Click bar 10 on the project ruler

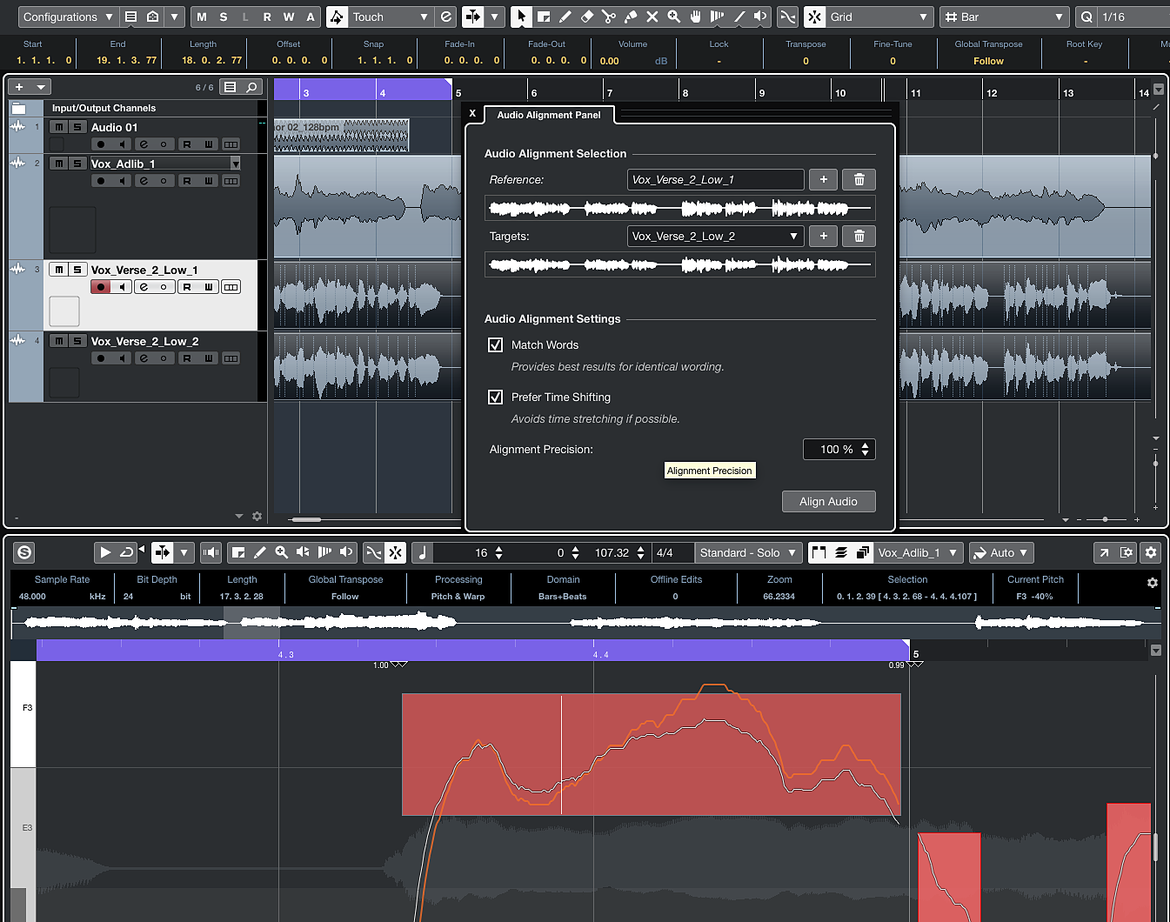pyautogui.click(x=840, y=93)
